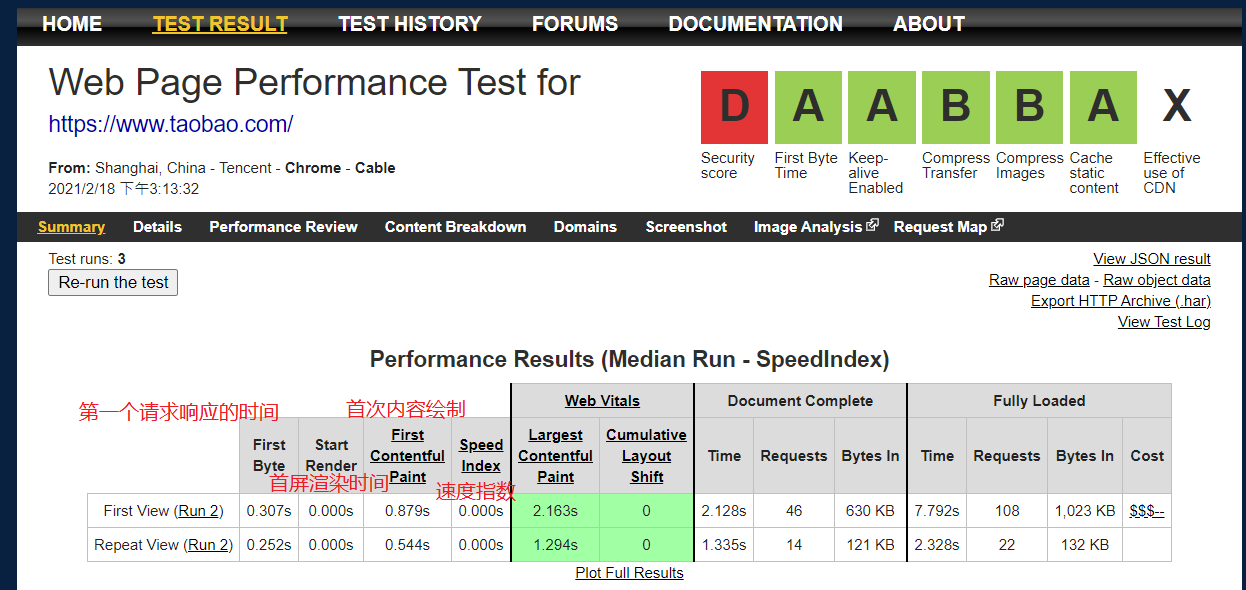Click the First Byte Time A grade
Image resolution: width=1246 pixels, height=590 pixels.
coord(808,107)
